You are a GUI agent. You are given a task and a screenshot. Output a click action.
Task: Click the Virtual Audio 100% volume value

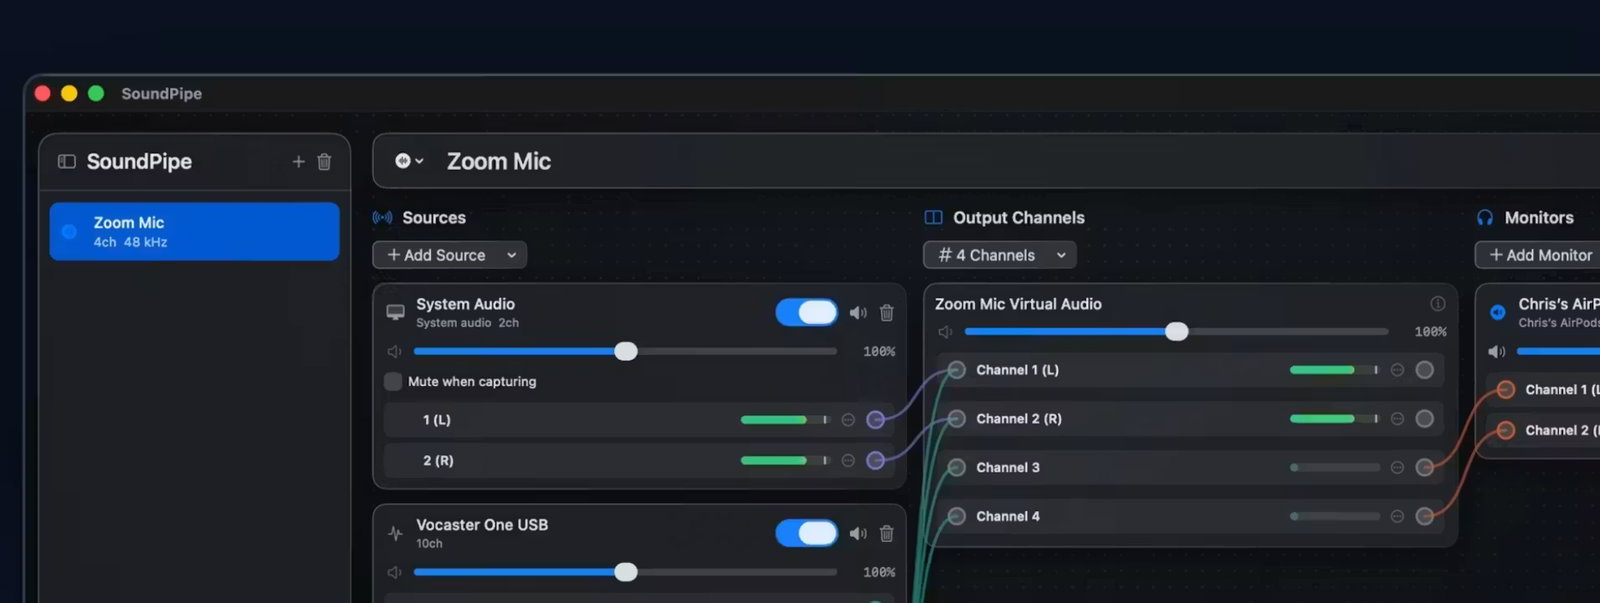pyautogui.click(x=1430, y=331)
